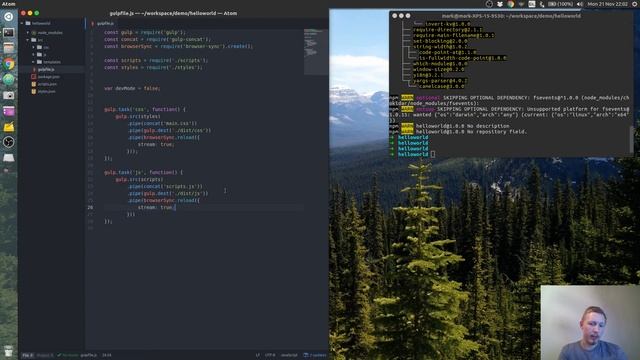Select gulpfile.js in the tree view
The height and width of the screenshot is (360, 640).
click(46, 69)
